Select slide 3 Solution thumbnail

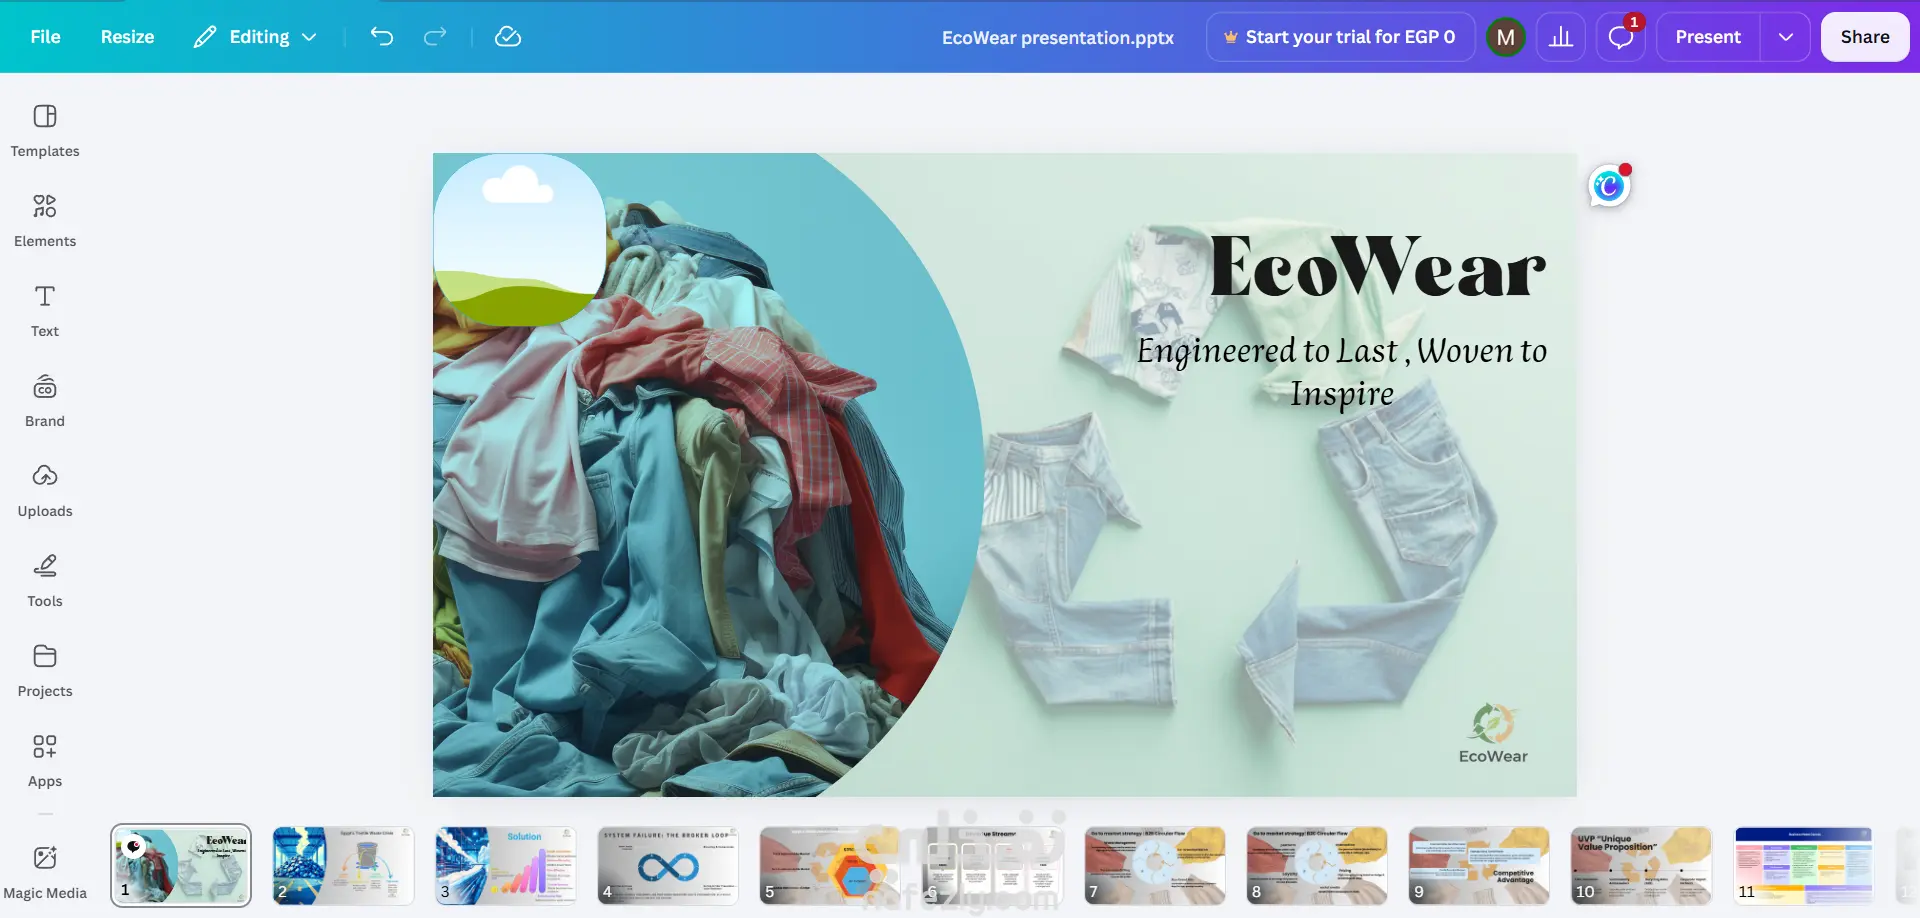[x=505, y=866]
